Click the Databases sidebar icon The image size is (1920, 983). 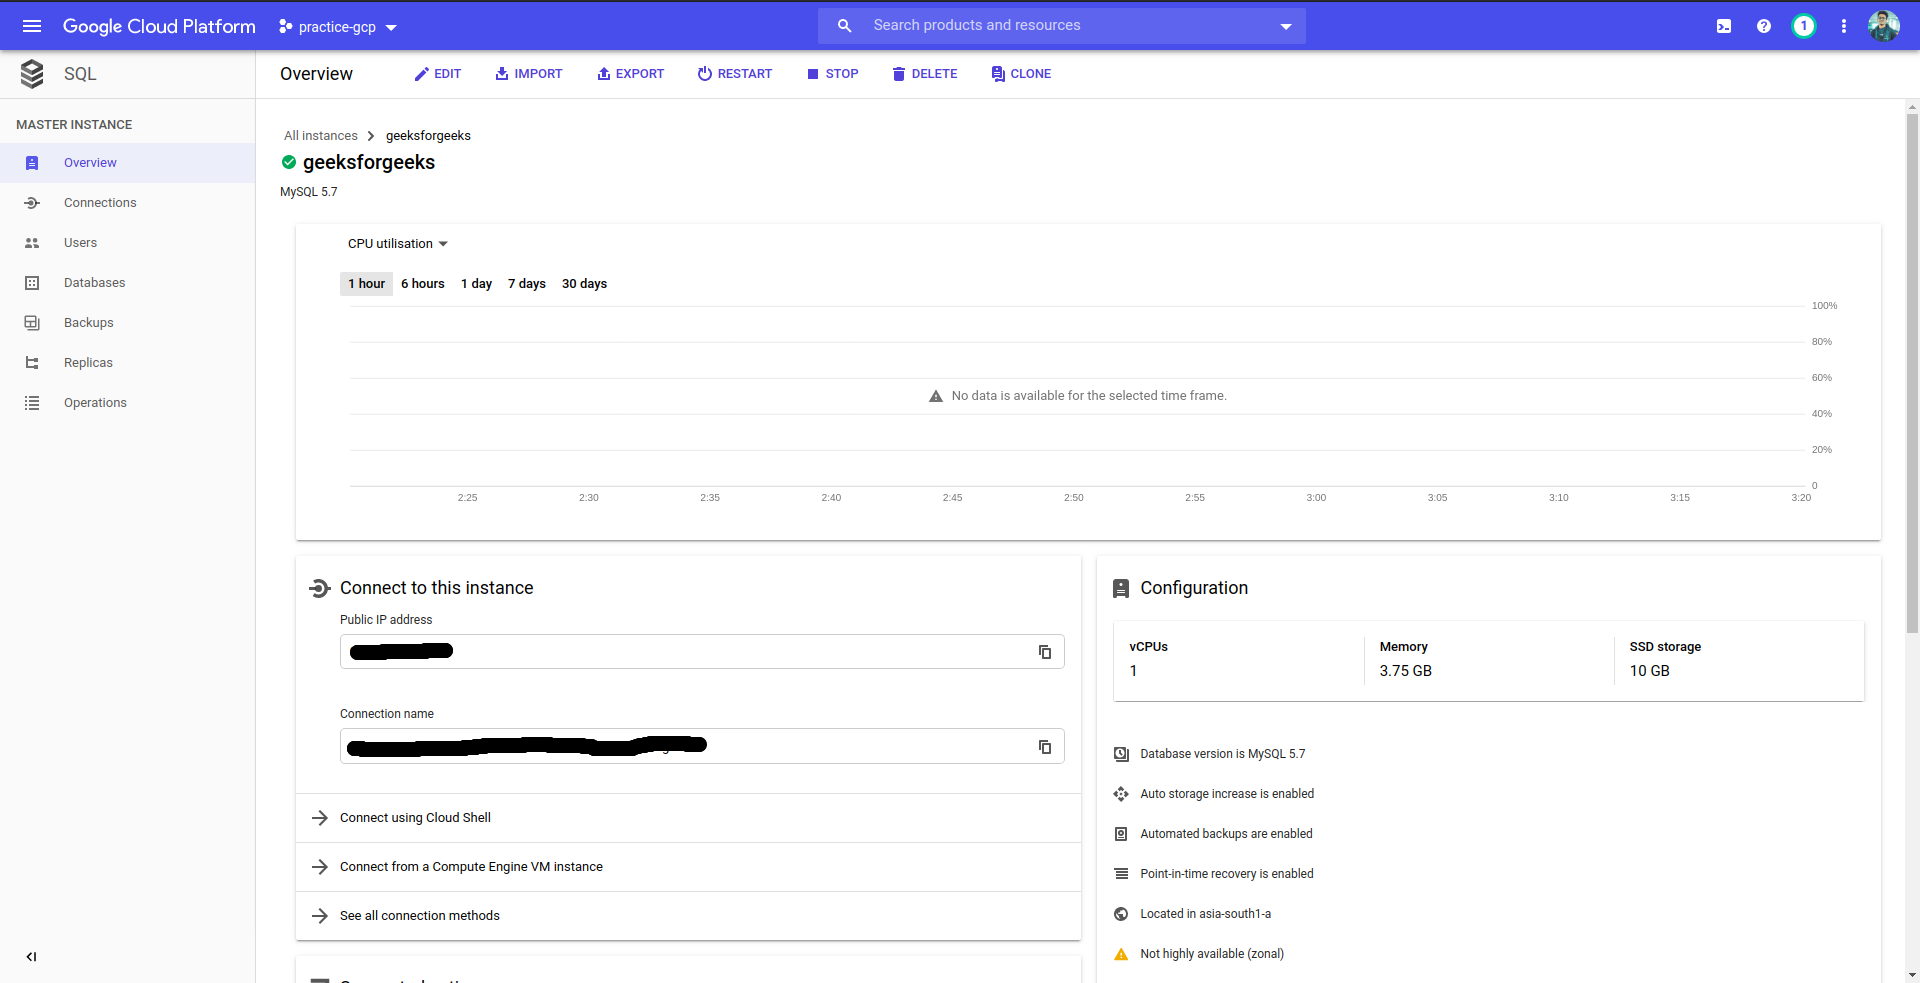(x=32, y=283)
